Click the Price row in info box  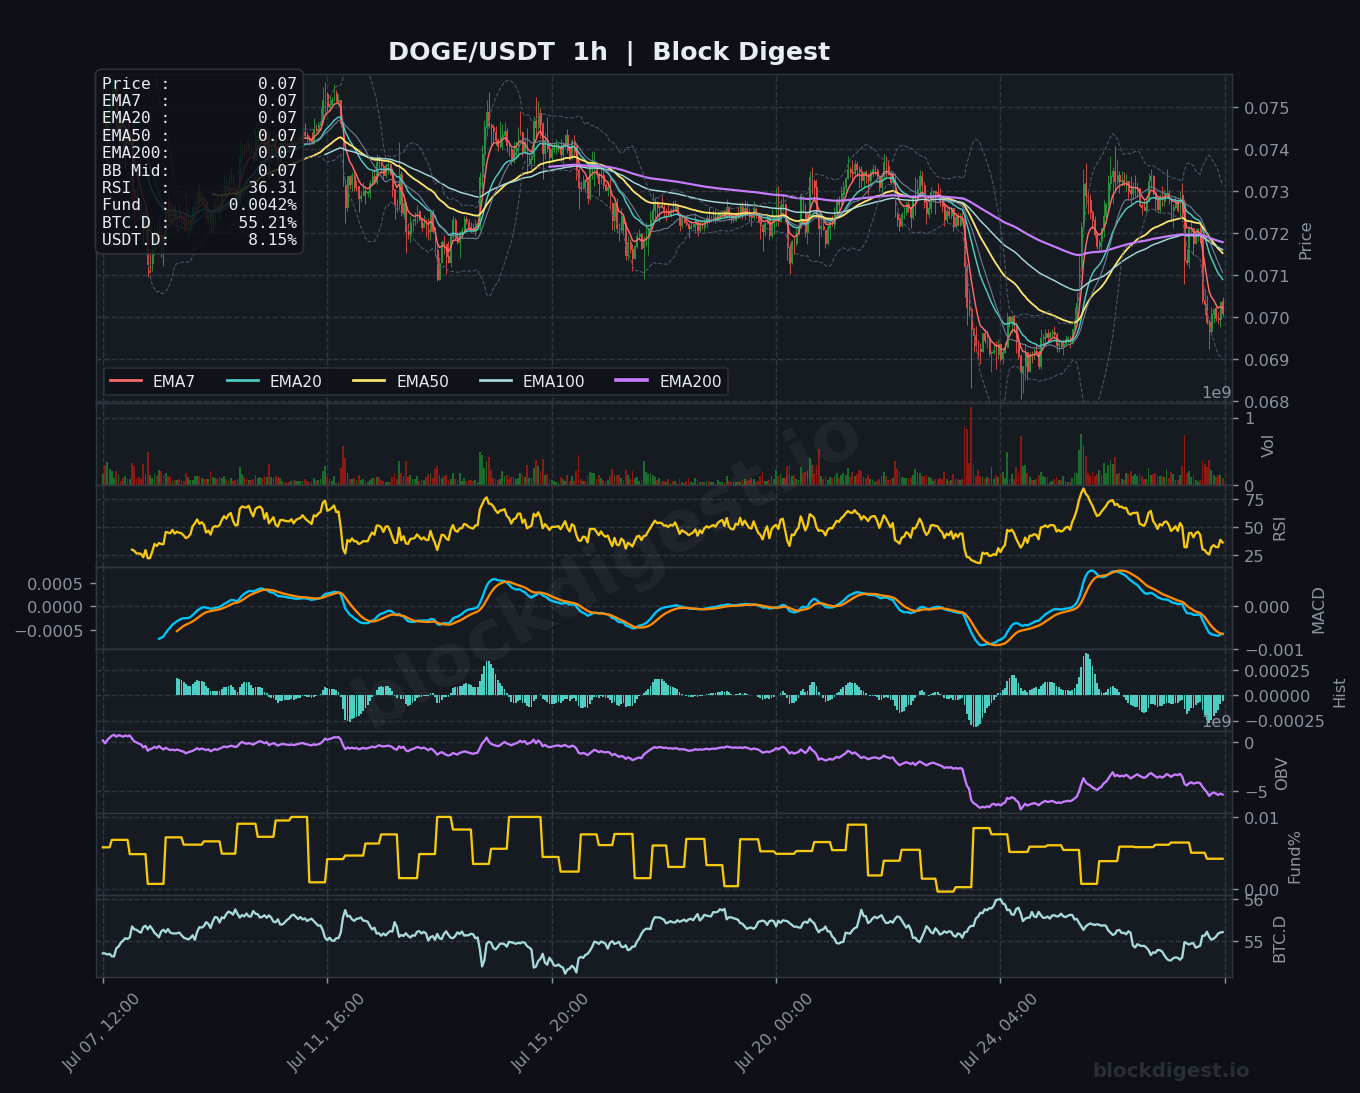199,84
